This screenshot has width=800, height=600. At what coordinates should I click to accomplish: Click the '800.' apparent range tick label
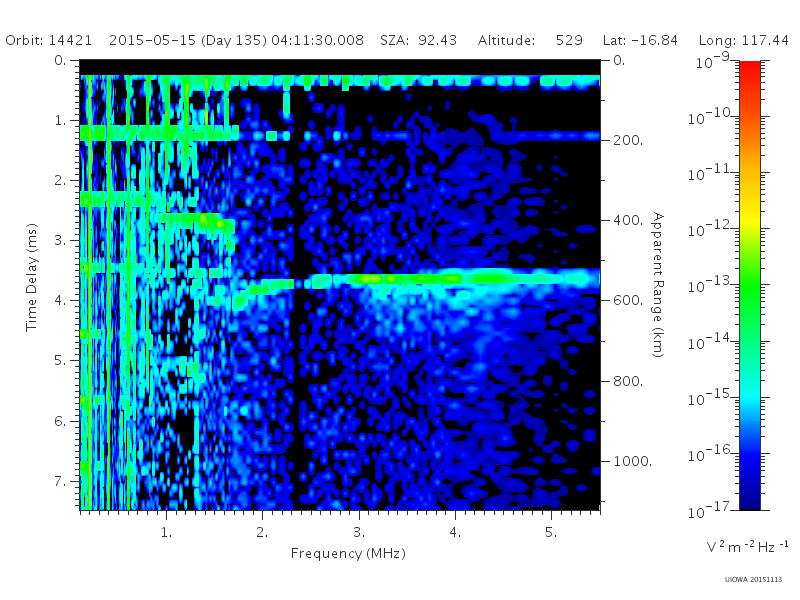tap(628, 381)
